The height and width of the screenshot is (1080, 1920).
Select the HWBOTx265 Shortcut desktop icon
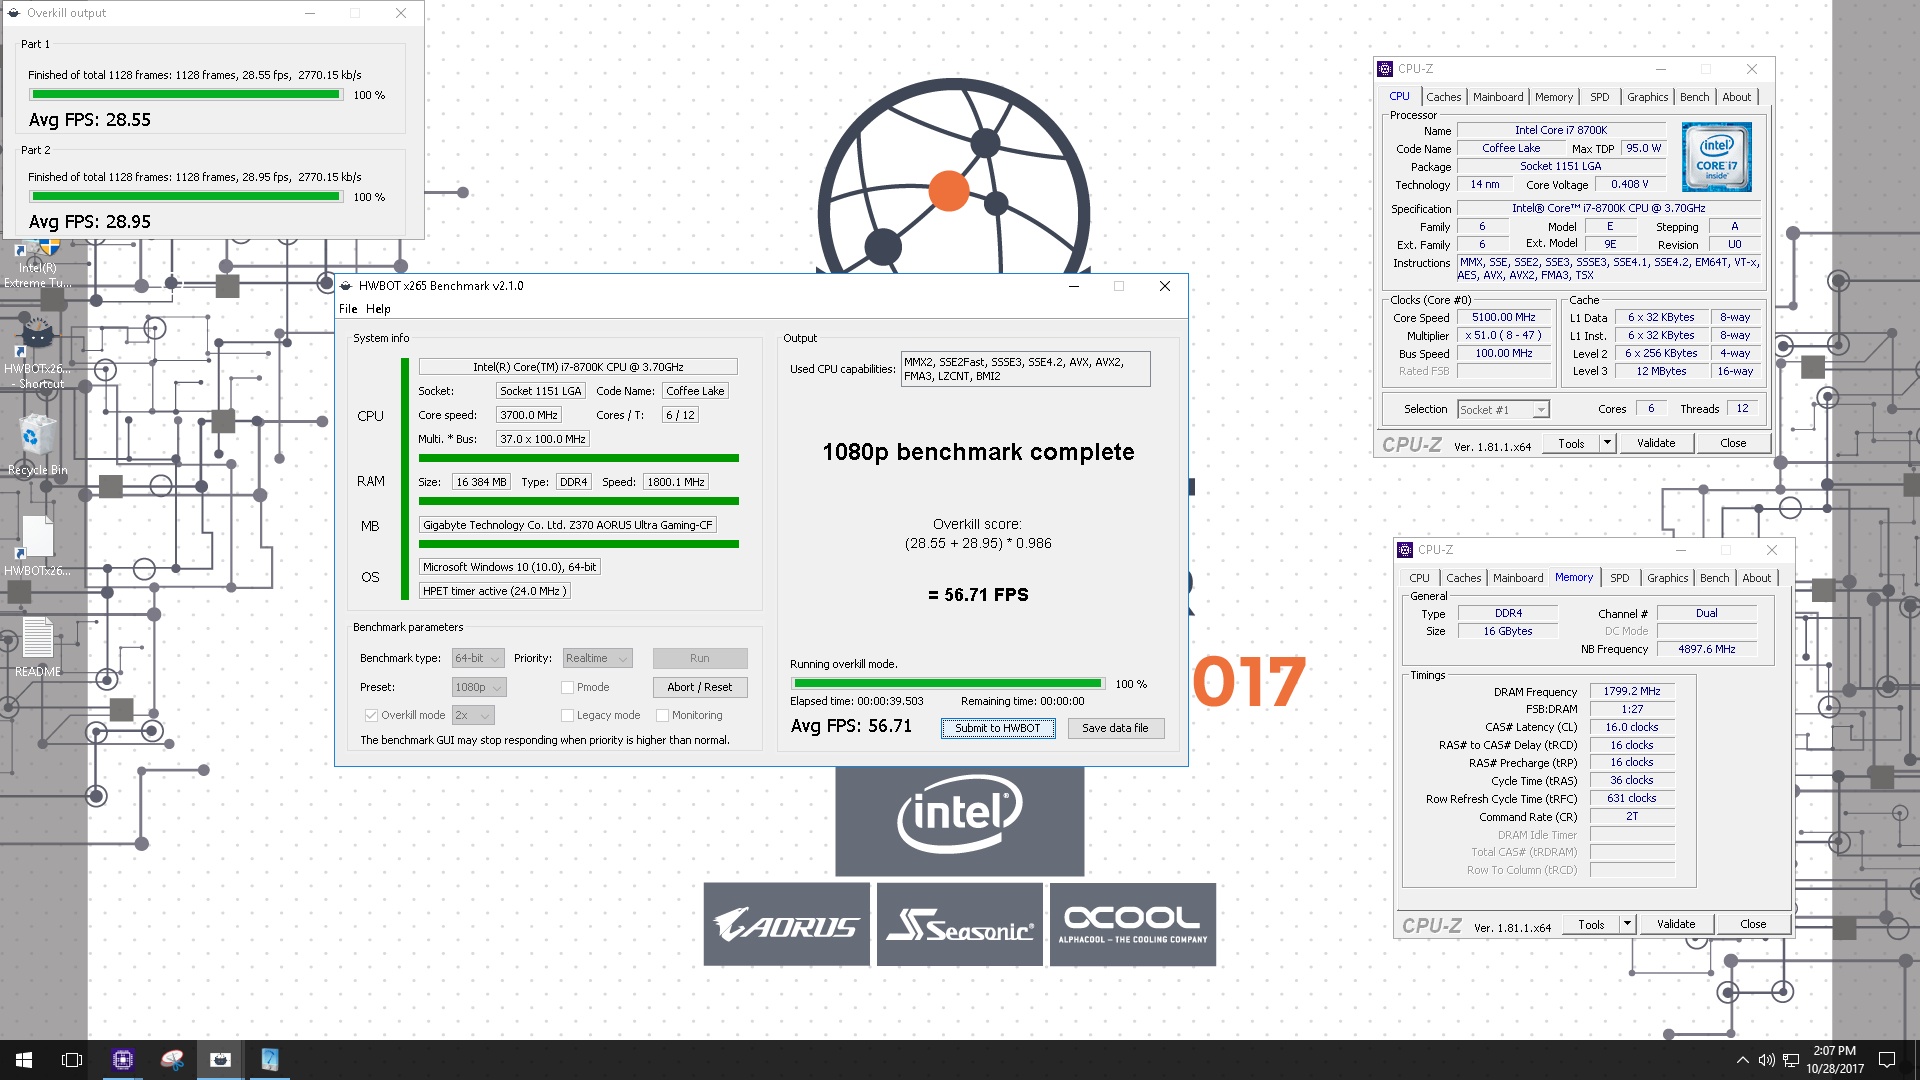(37, 354)
